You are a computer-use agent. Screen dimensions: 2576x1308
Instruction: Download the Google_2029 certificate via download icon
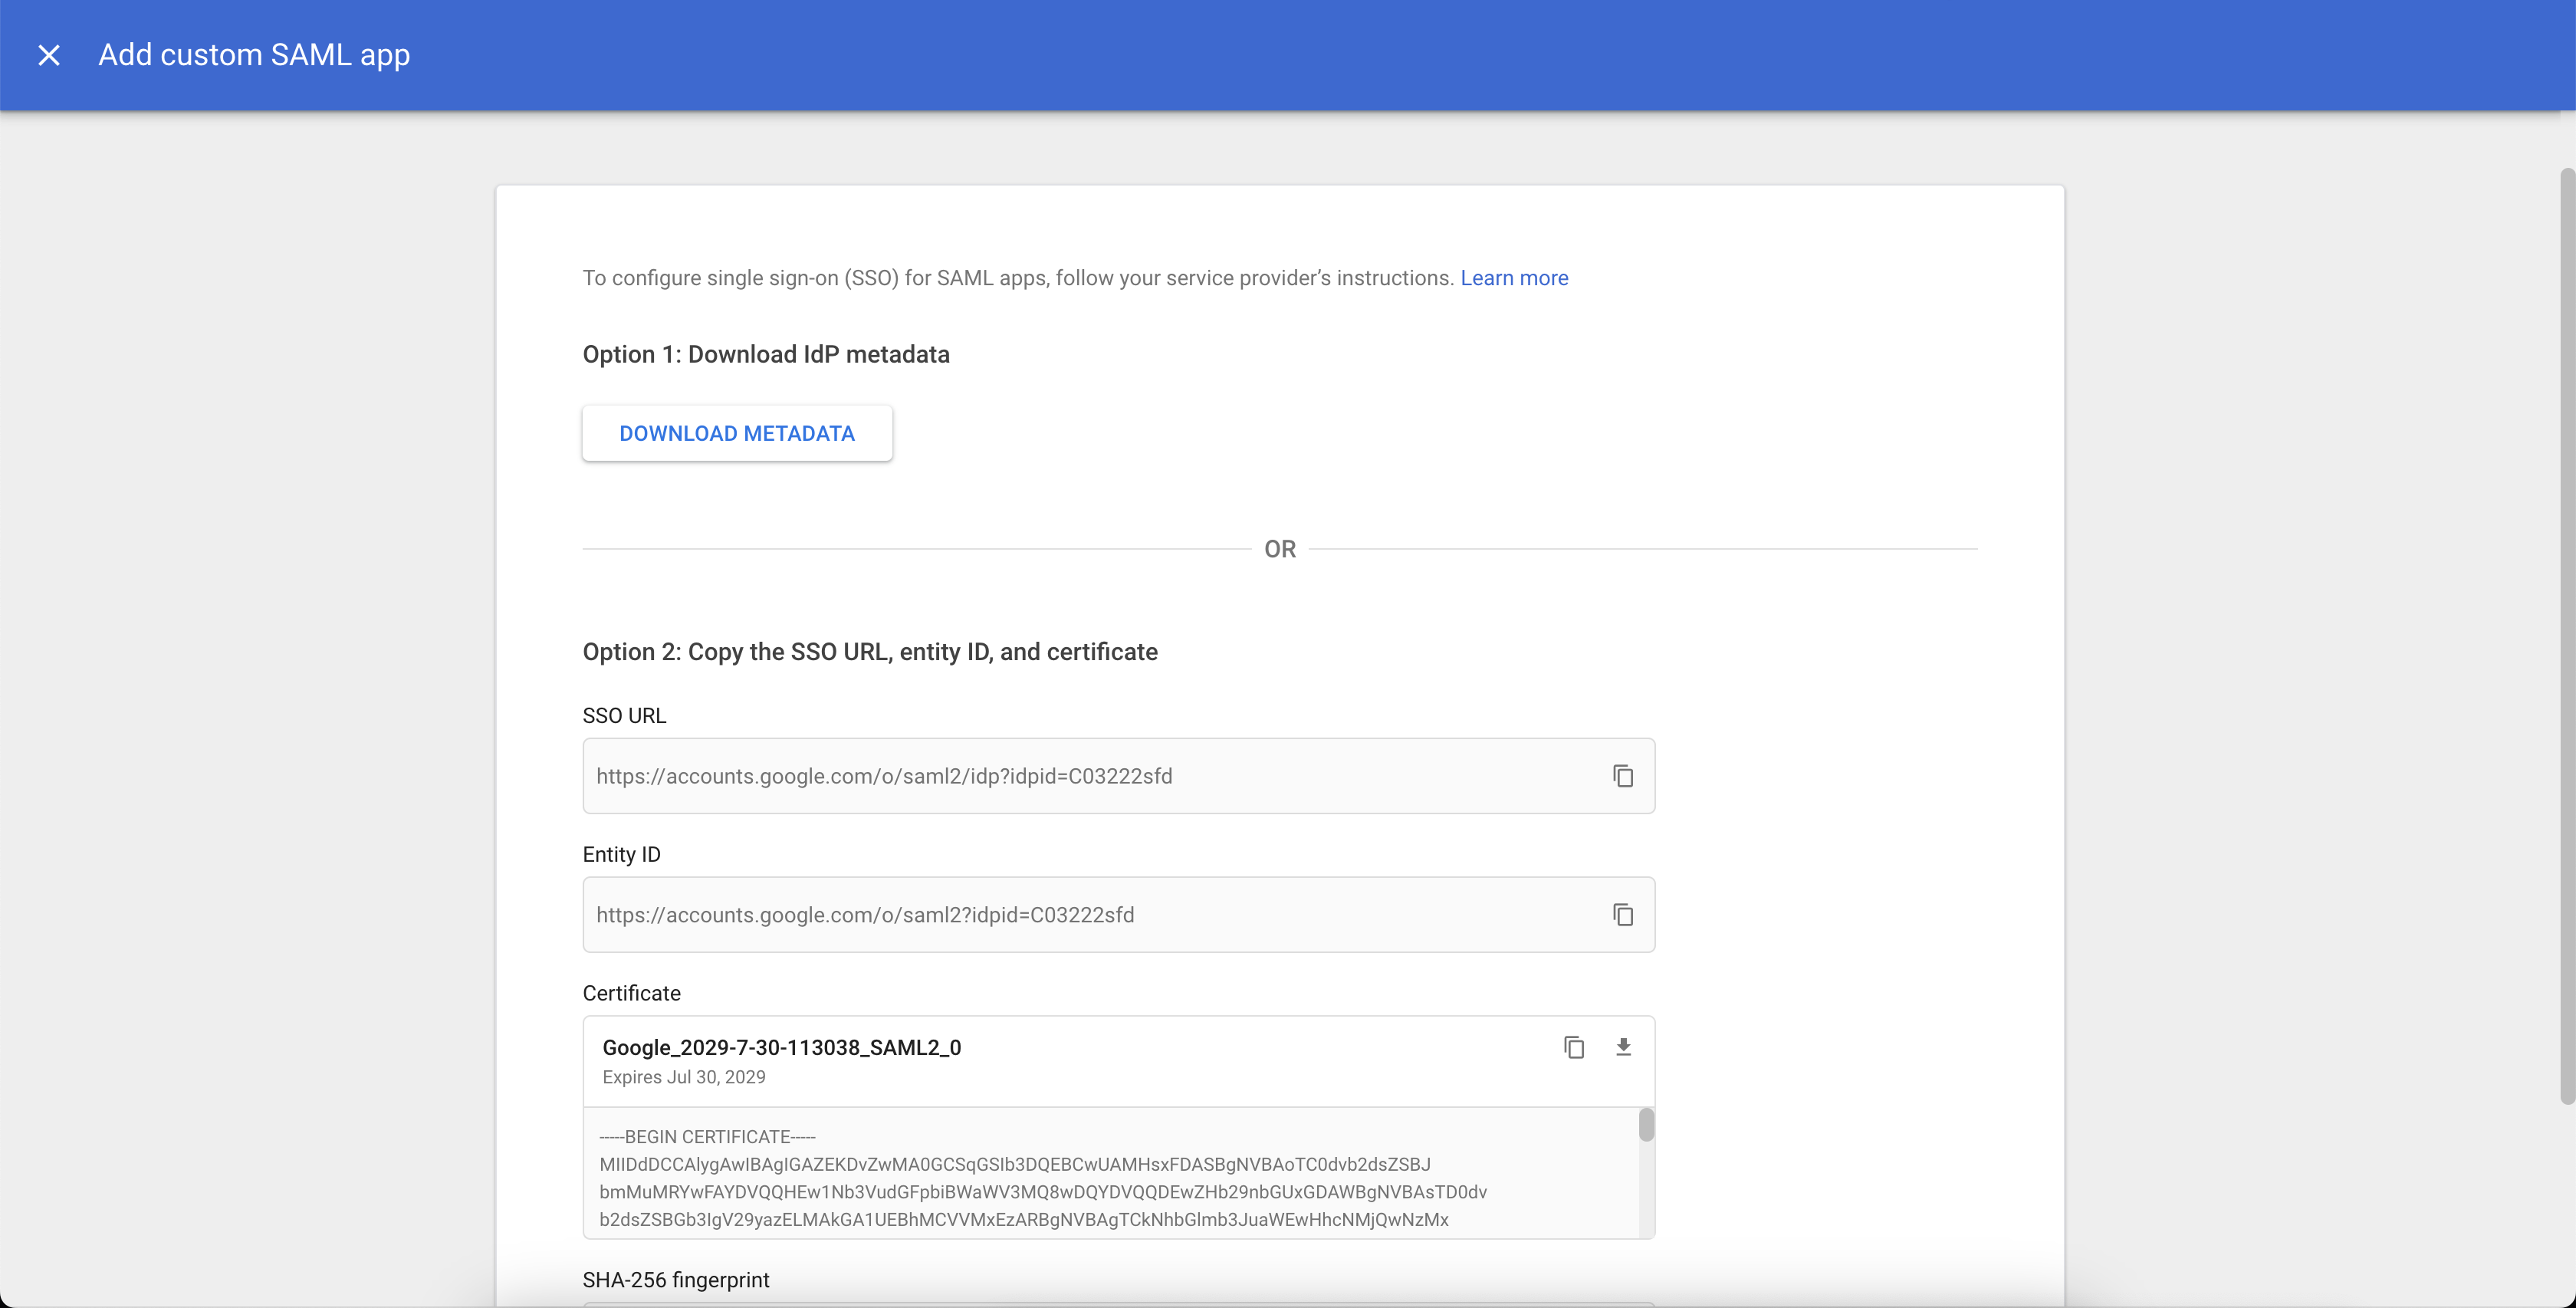(x=1624, y=1047)
